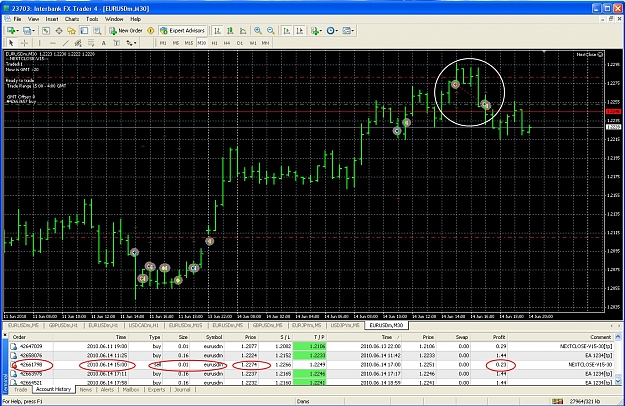Open the Journal terminal tab
Viewport: 625px width, 406px height.
pyautogui.click(x=182, y=390)
